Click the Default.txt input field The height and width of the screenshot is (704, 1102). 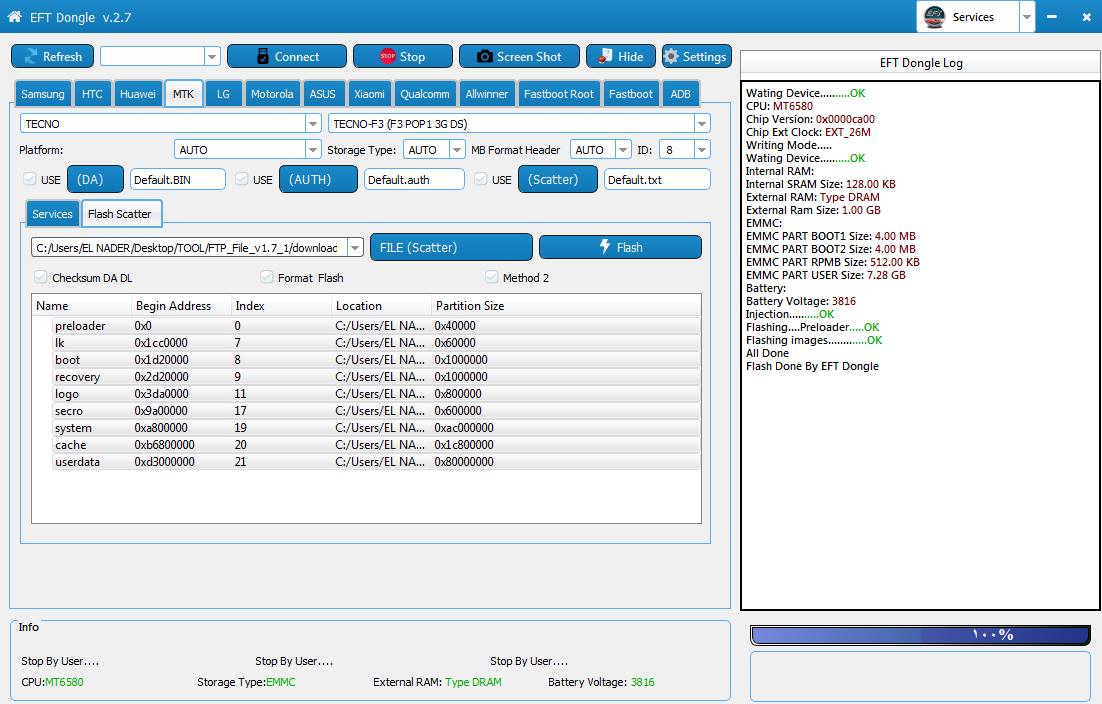pyautogui.click(x=657, y=179)
